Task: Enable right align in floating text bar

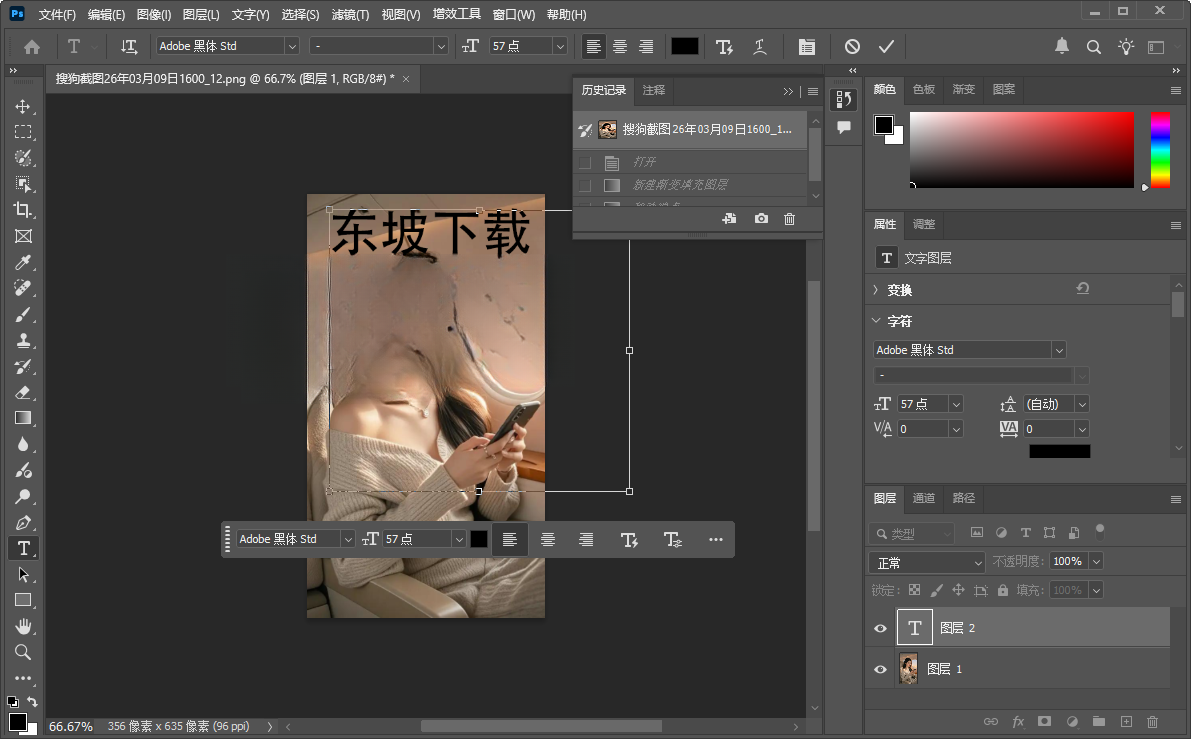Action: 586,539
